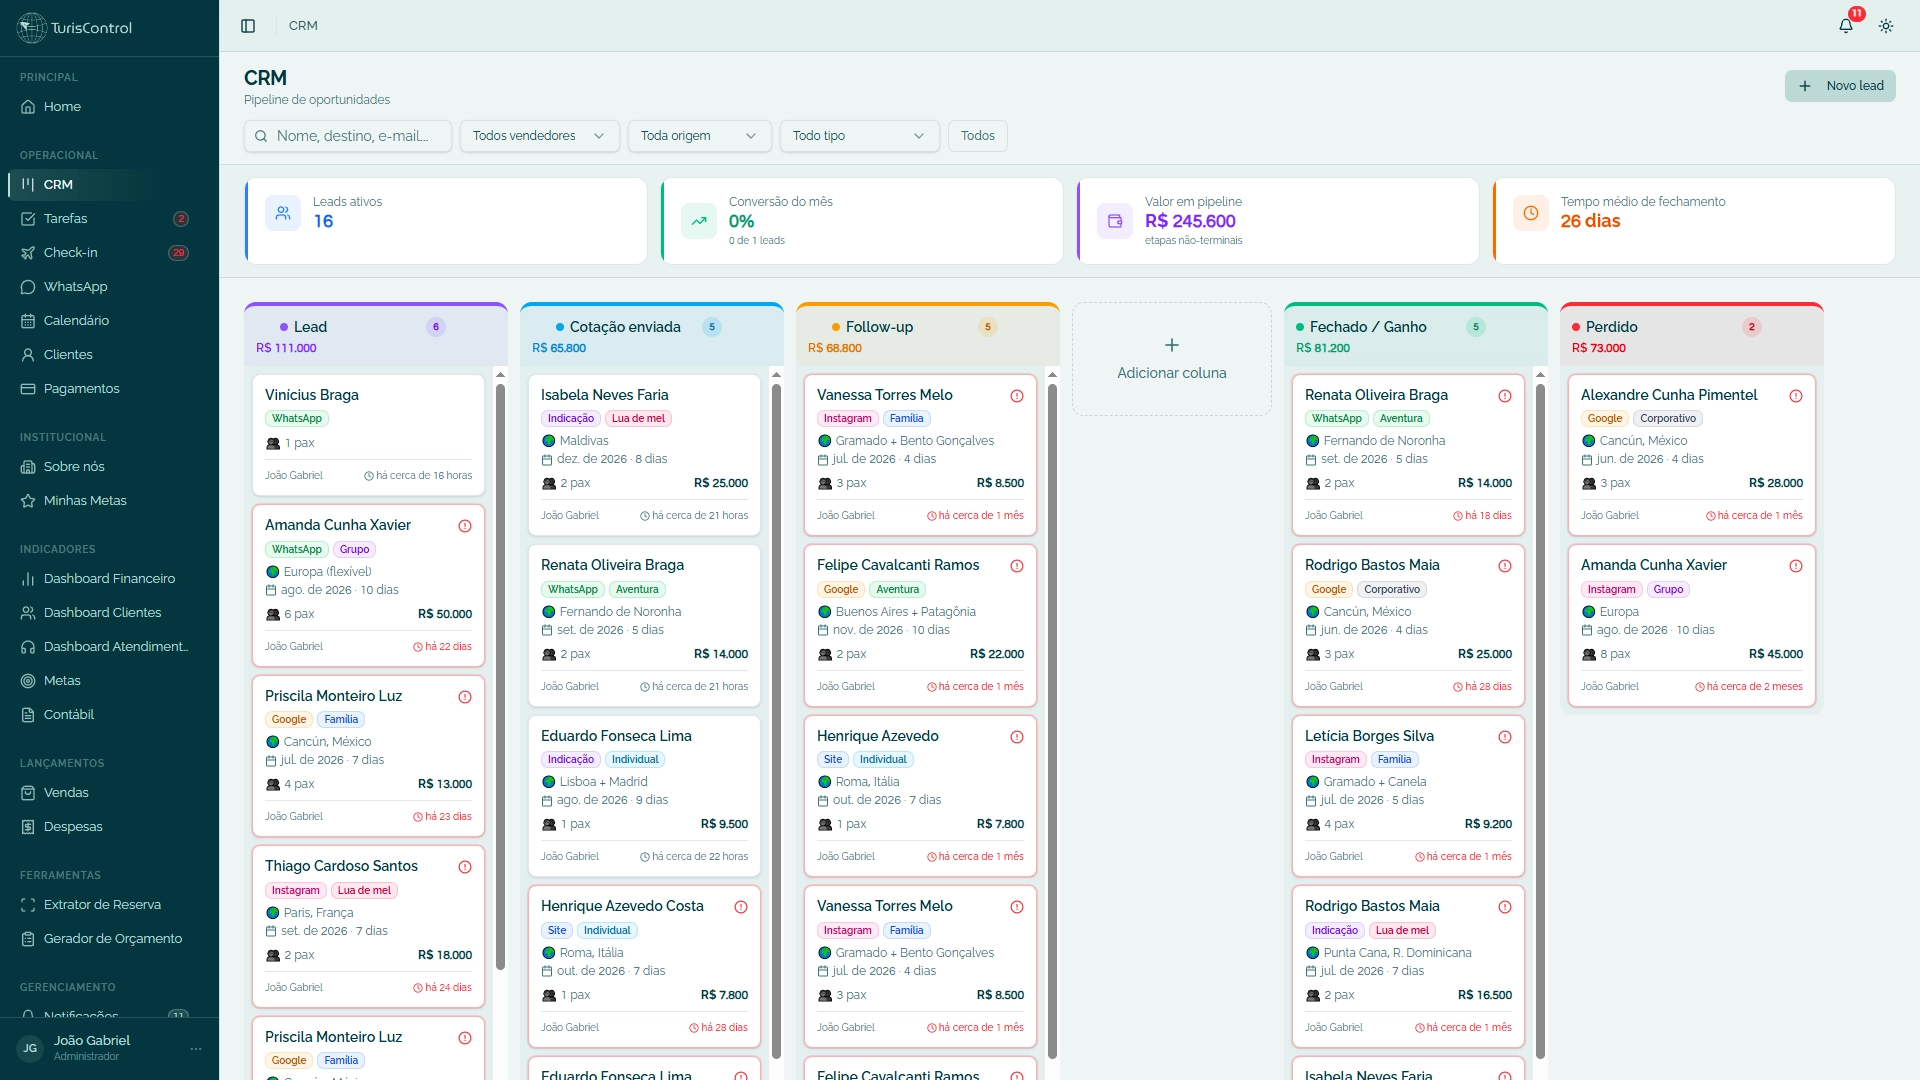Click the Cotação enviada column header
The height and width of the screenshot is (1080, 1920).
652,336
